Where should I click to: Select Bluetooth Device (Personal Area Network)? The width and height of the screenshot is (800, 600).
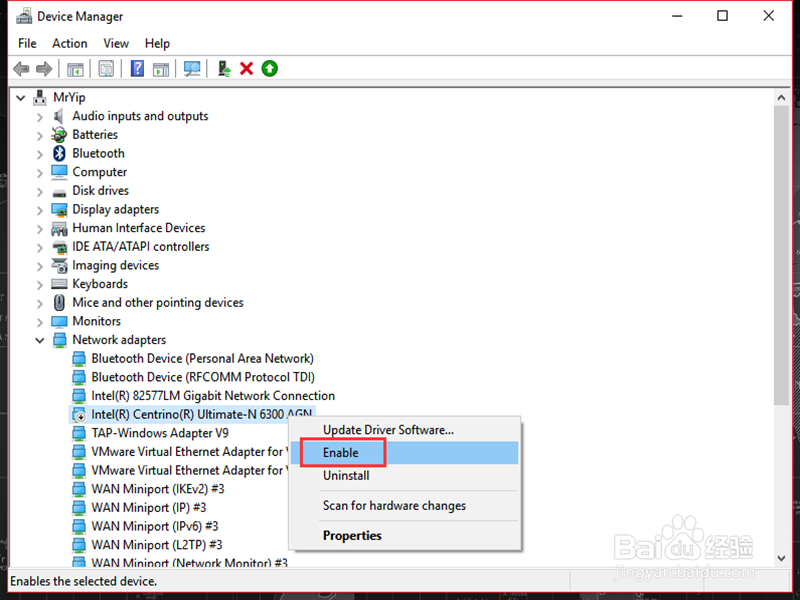click(x=203, y=359)
